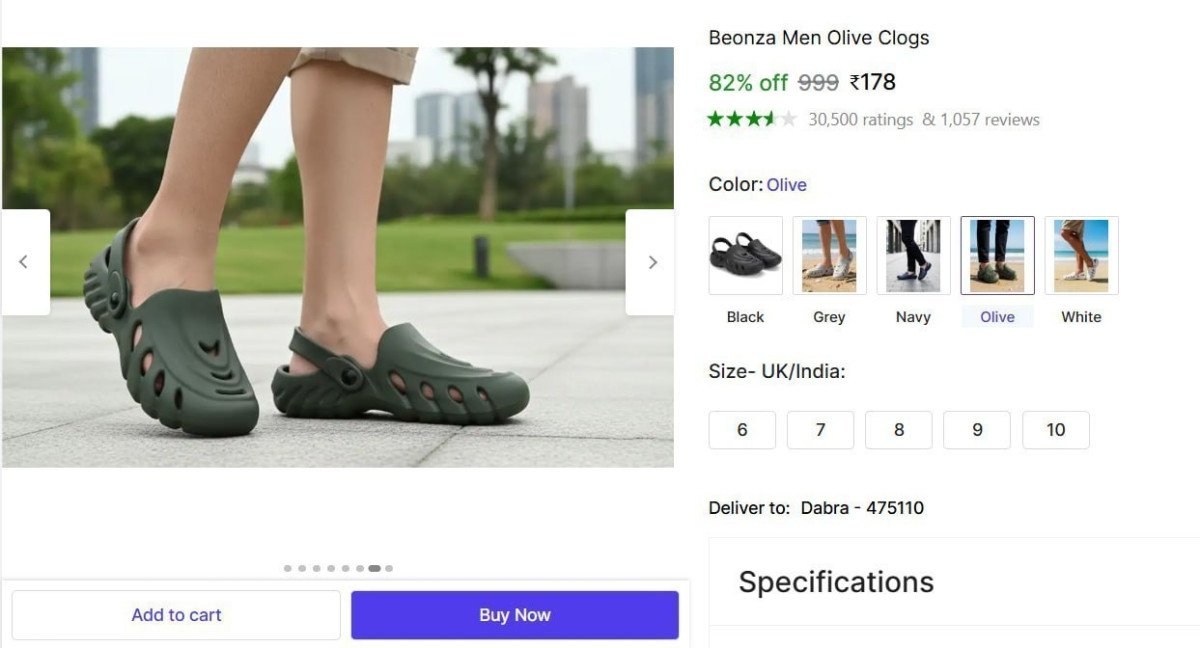1200x648 pixels.
Task: Select the Navy color variant thumbnail
Action: click(912, 255)
